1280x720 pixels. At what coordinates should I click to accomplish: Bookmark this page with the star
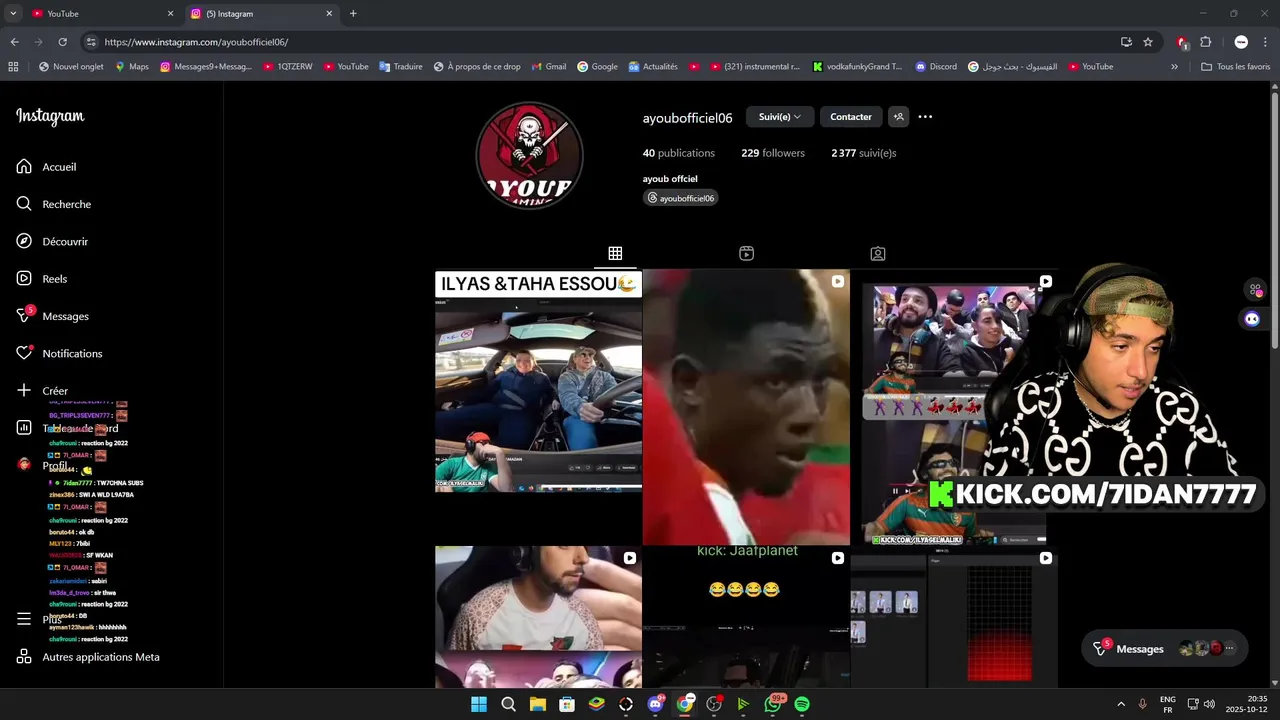click(1148, 42)
